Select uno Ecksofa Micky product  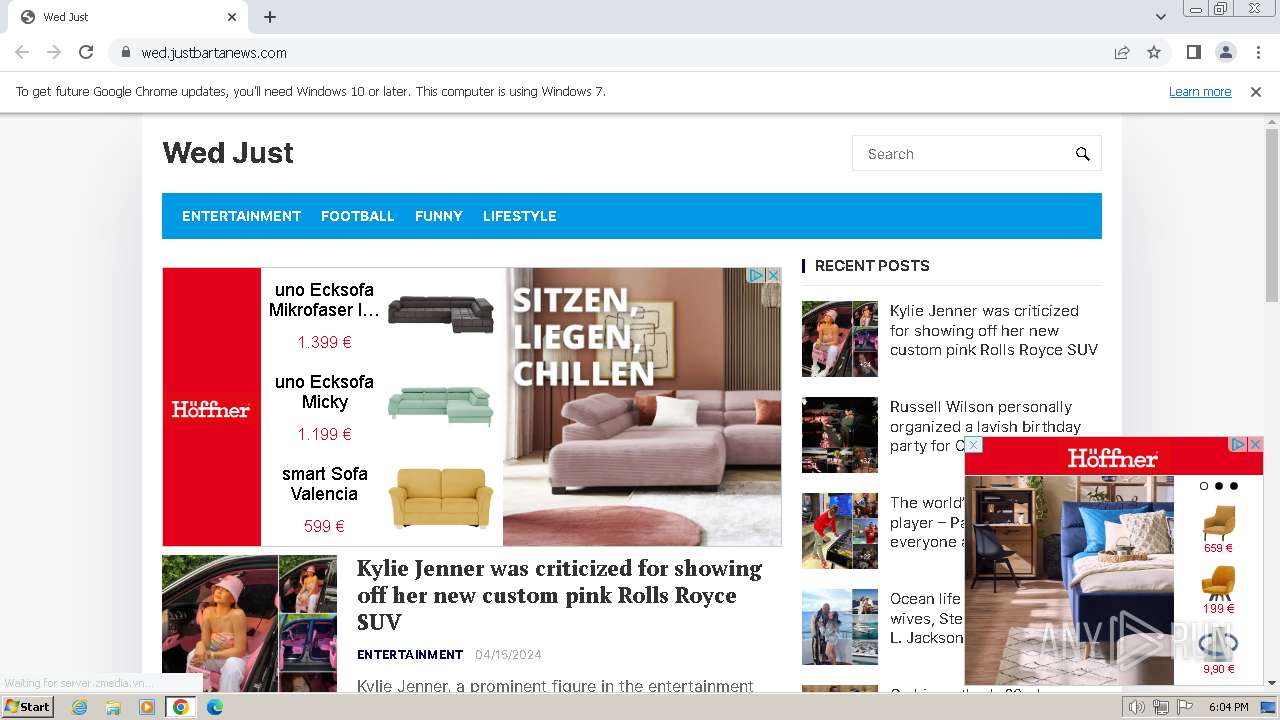[x=381, y=408]
